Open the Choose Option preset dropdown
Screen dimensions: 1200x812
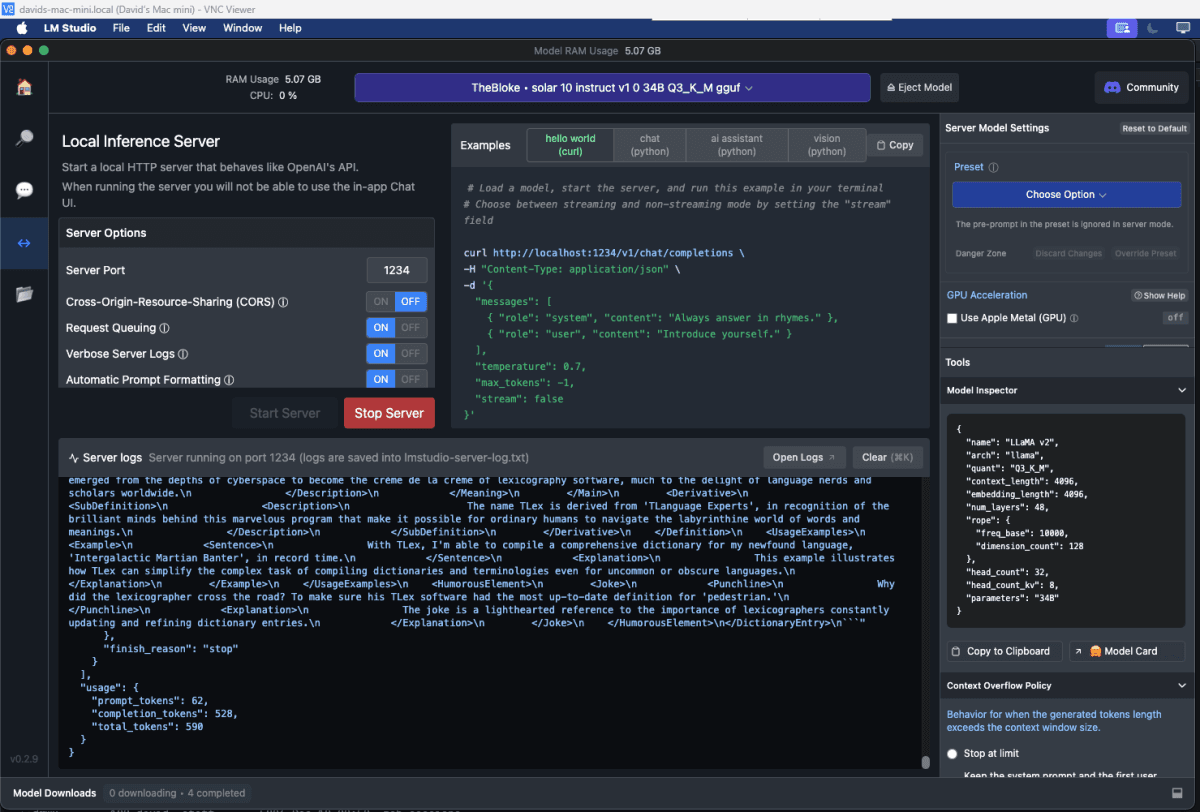pos(1066,195)
